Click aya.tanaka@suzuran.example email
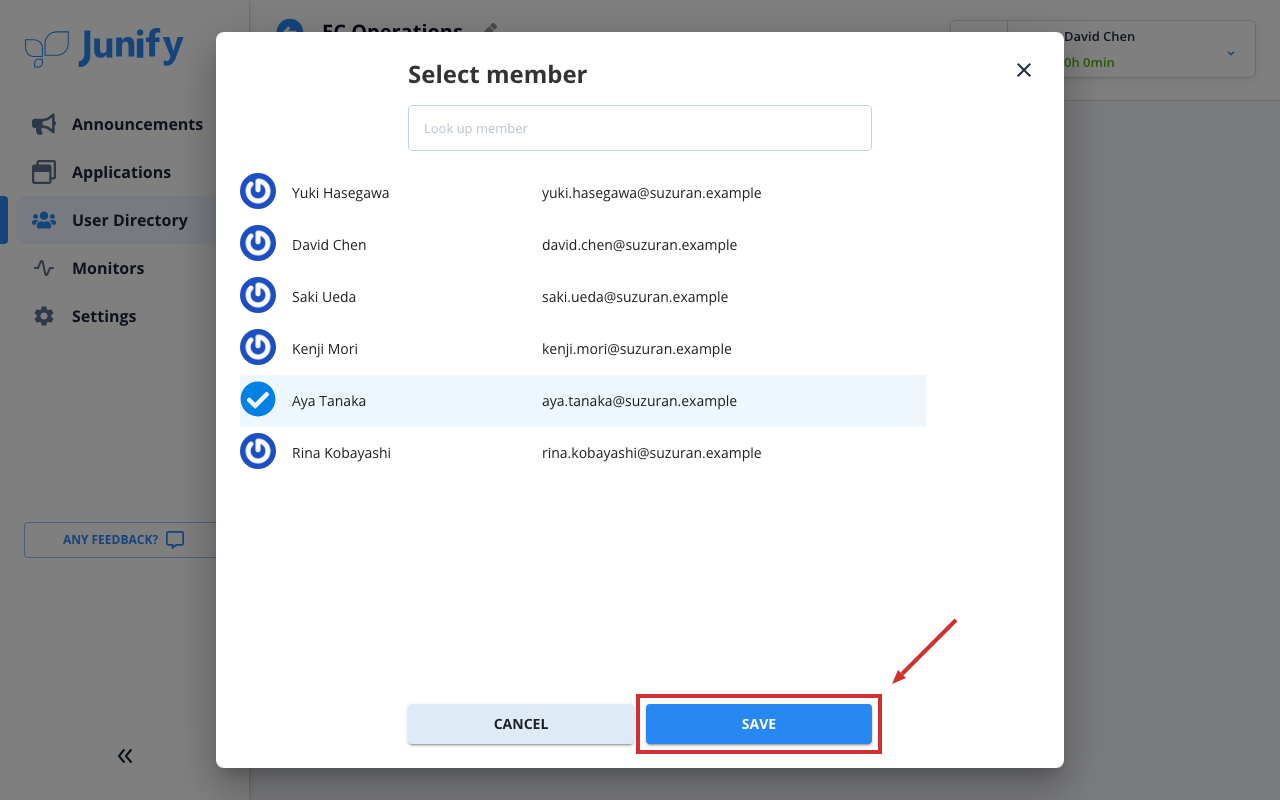 [x=640, y=401]
